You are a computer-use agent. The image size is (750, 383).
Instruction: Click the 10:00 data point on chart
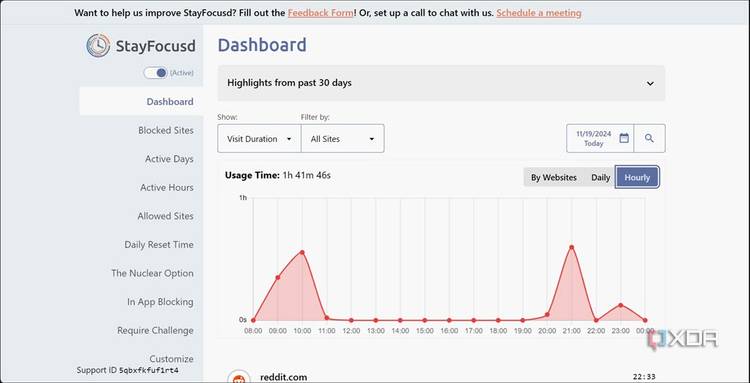[302, 252]
